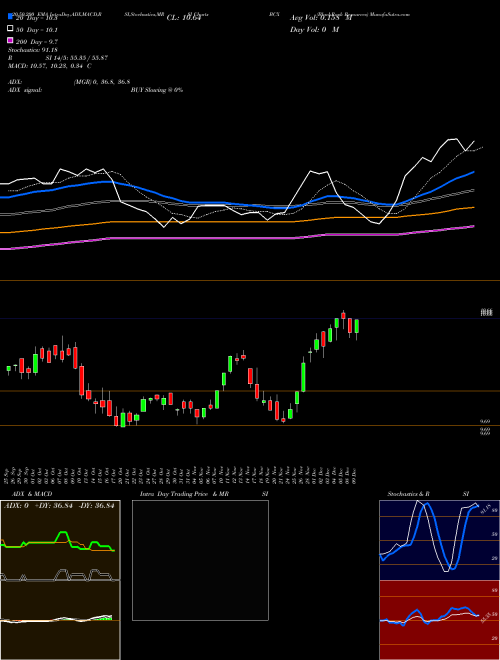Select the '50 Day - 10.1' label
This screenshot has width=500, height=660.
pos(37,30)
